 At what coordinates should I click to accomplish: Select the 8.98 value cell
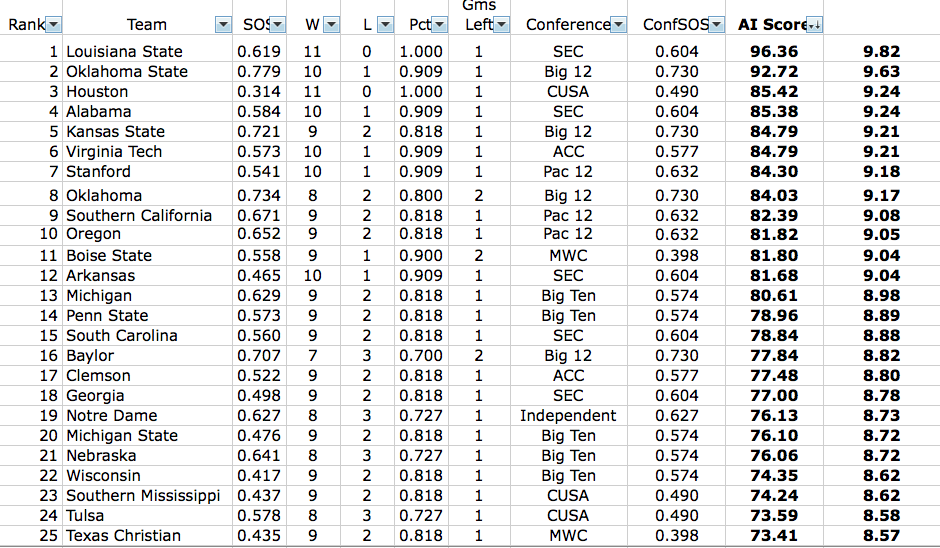click(881, 296)
